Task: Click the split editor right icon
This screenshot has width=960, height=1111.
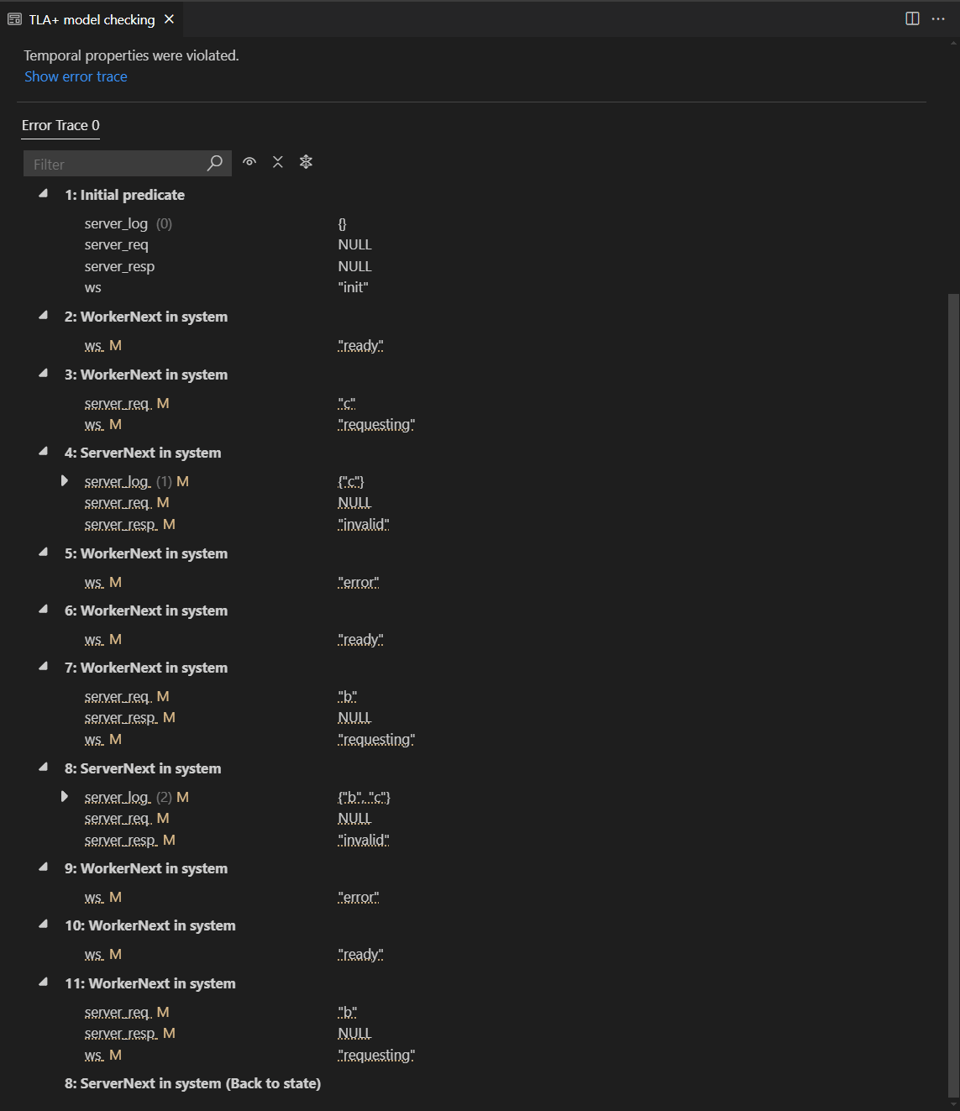Action: pyautogui.click(x=912, y=19)
